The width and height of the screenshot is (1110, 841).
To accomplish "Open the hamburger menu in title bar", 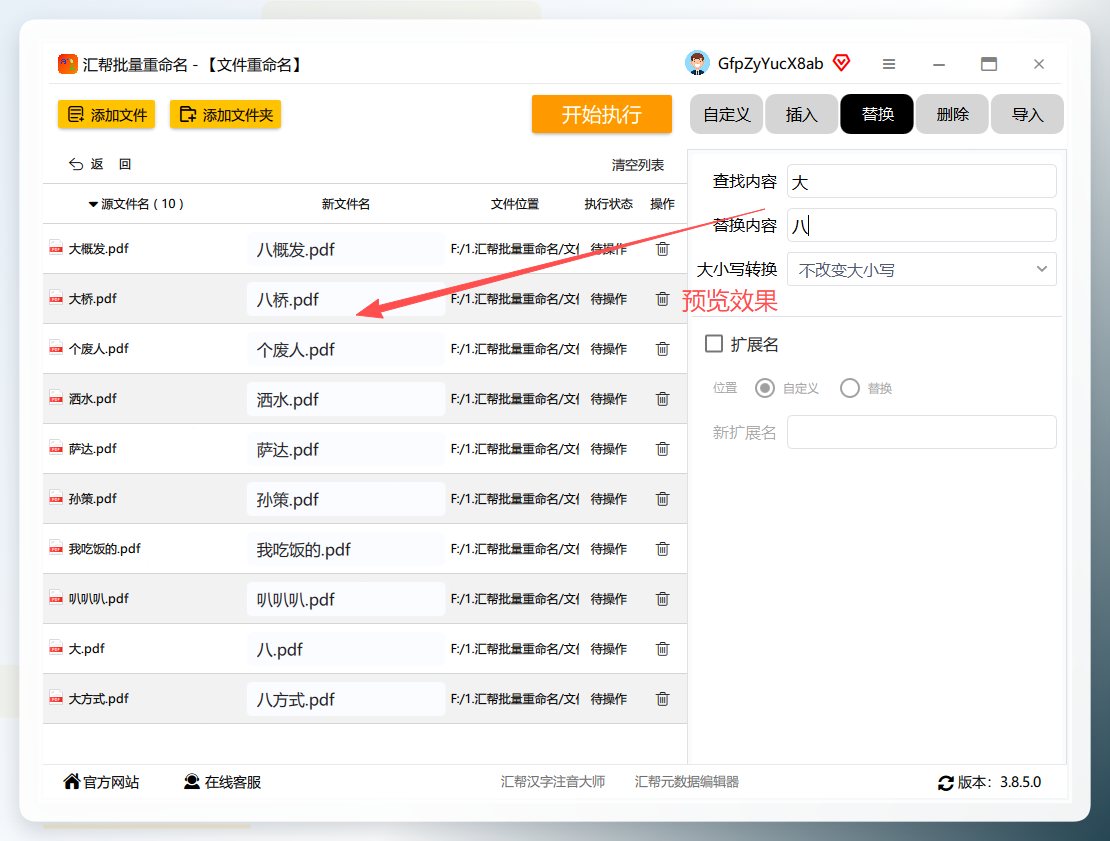I will click(889, 64).
